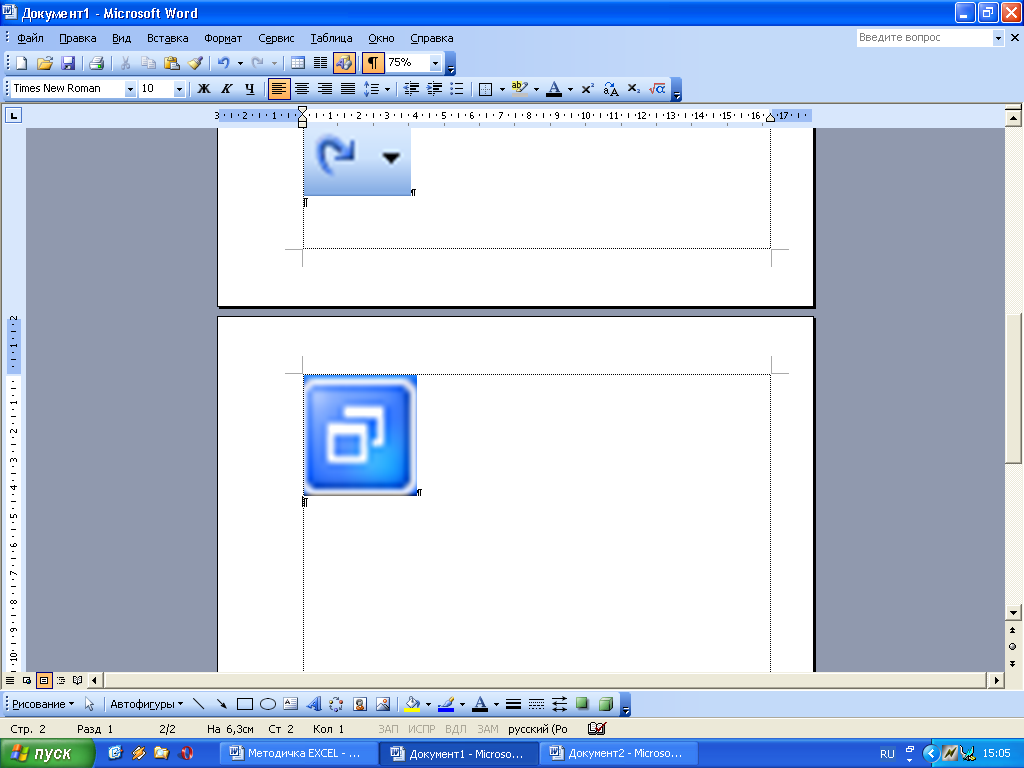Insert a table from the toolbar
1024x768 pixels.
pos(298,63)
